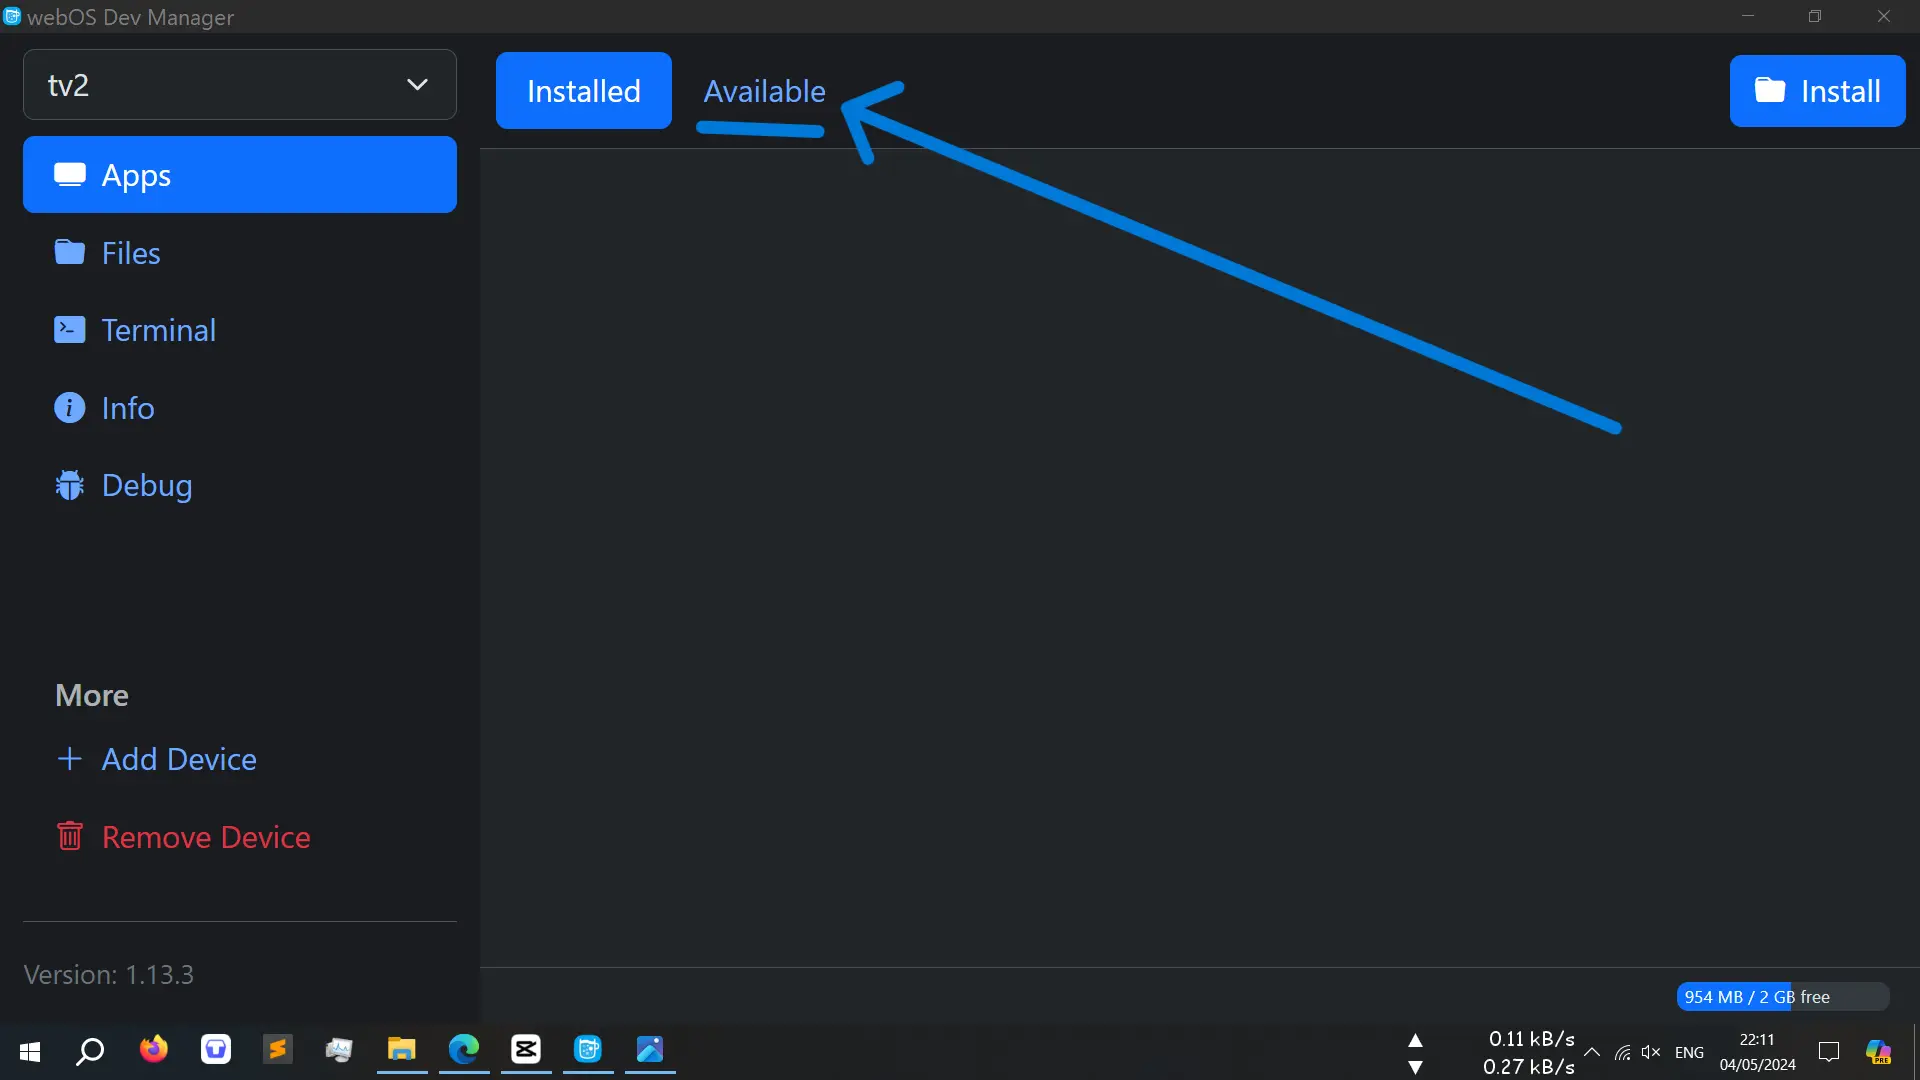Switch to the Available tab
The height and width of the screenshot is (1080, 1920).
click(x=764, y=91)
